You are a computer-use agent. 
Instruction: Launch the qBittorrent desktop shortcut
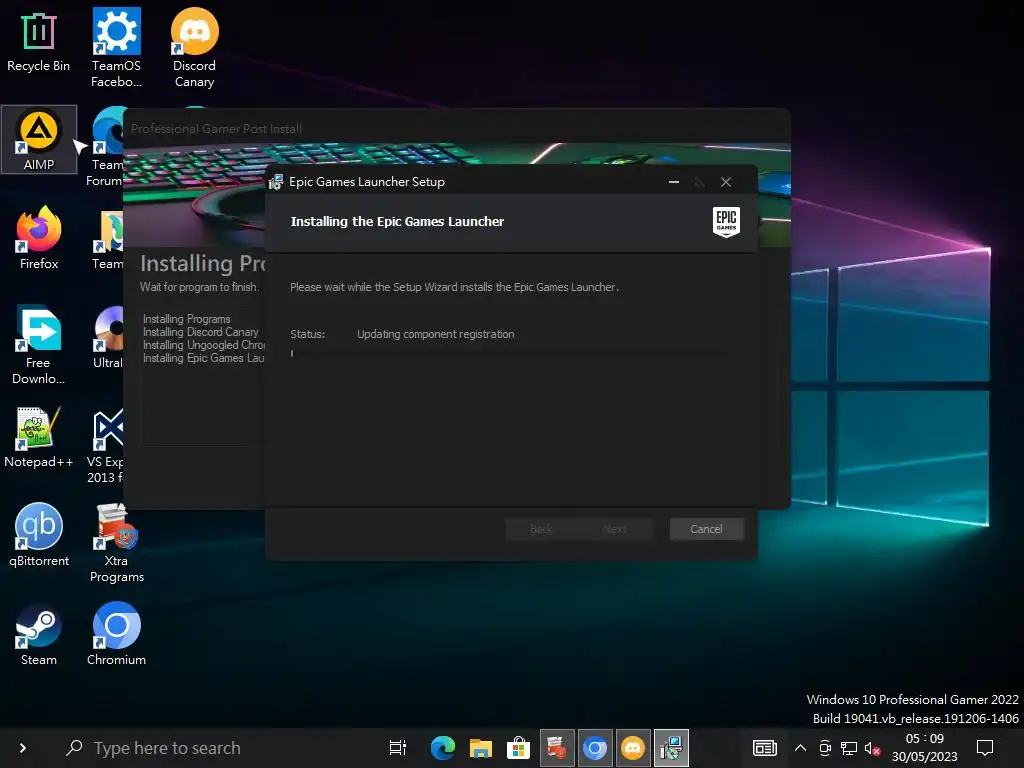click(x=39, y=535)
